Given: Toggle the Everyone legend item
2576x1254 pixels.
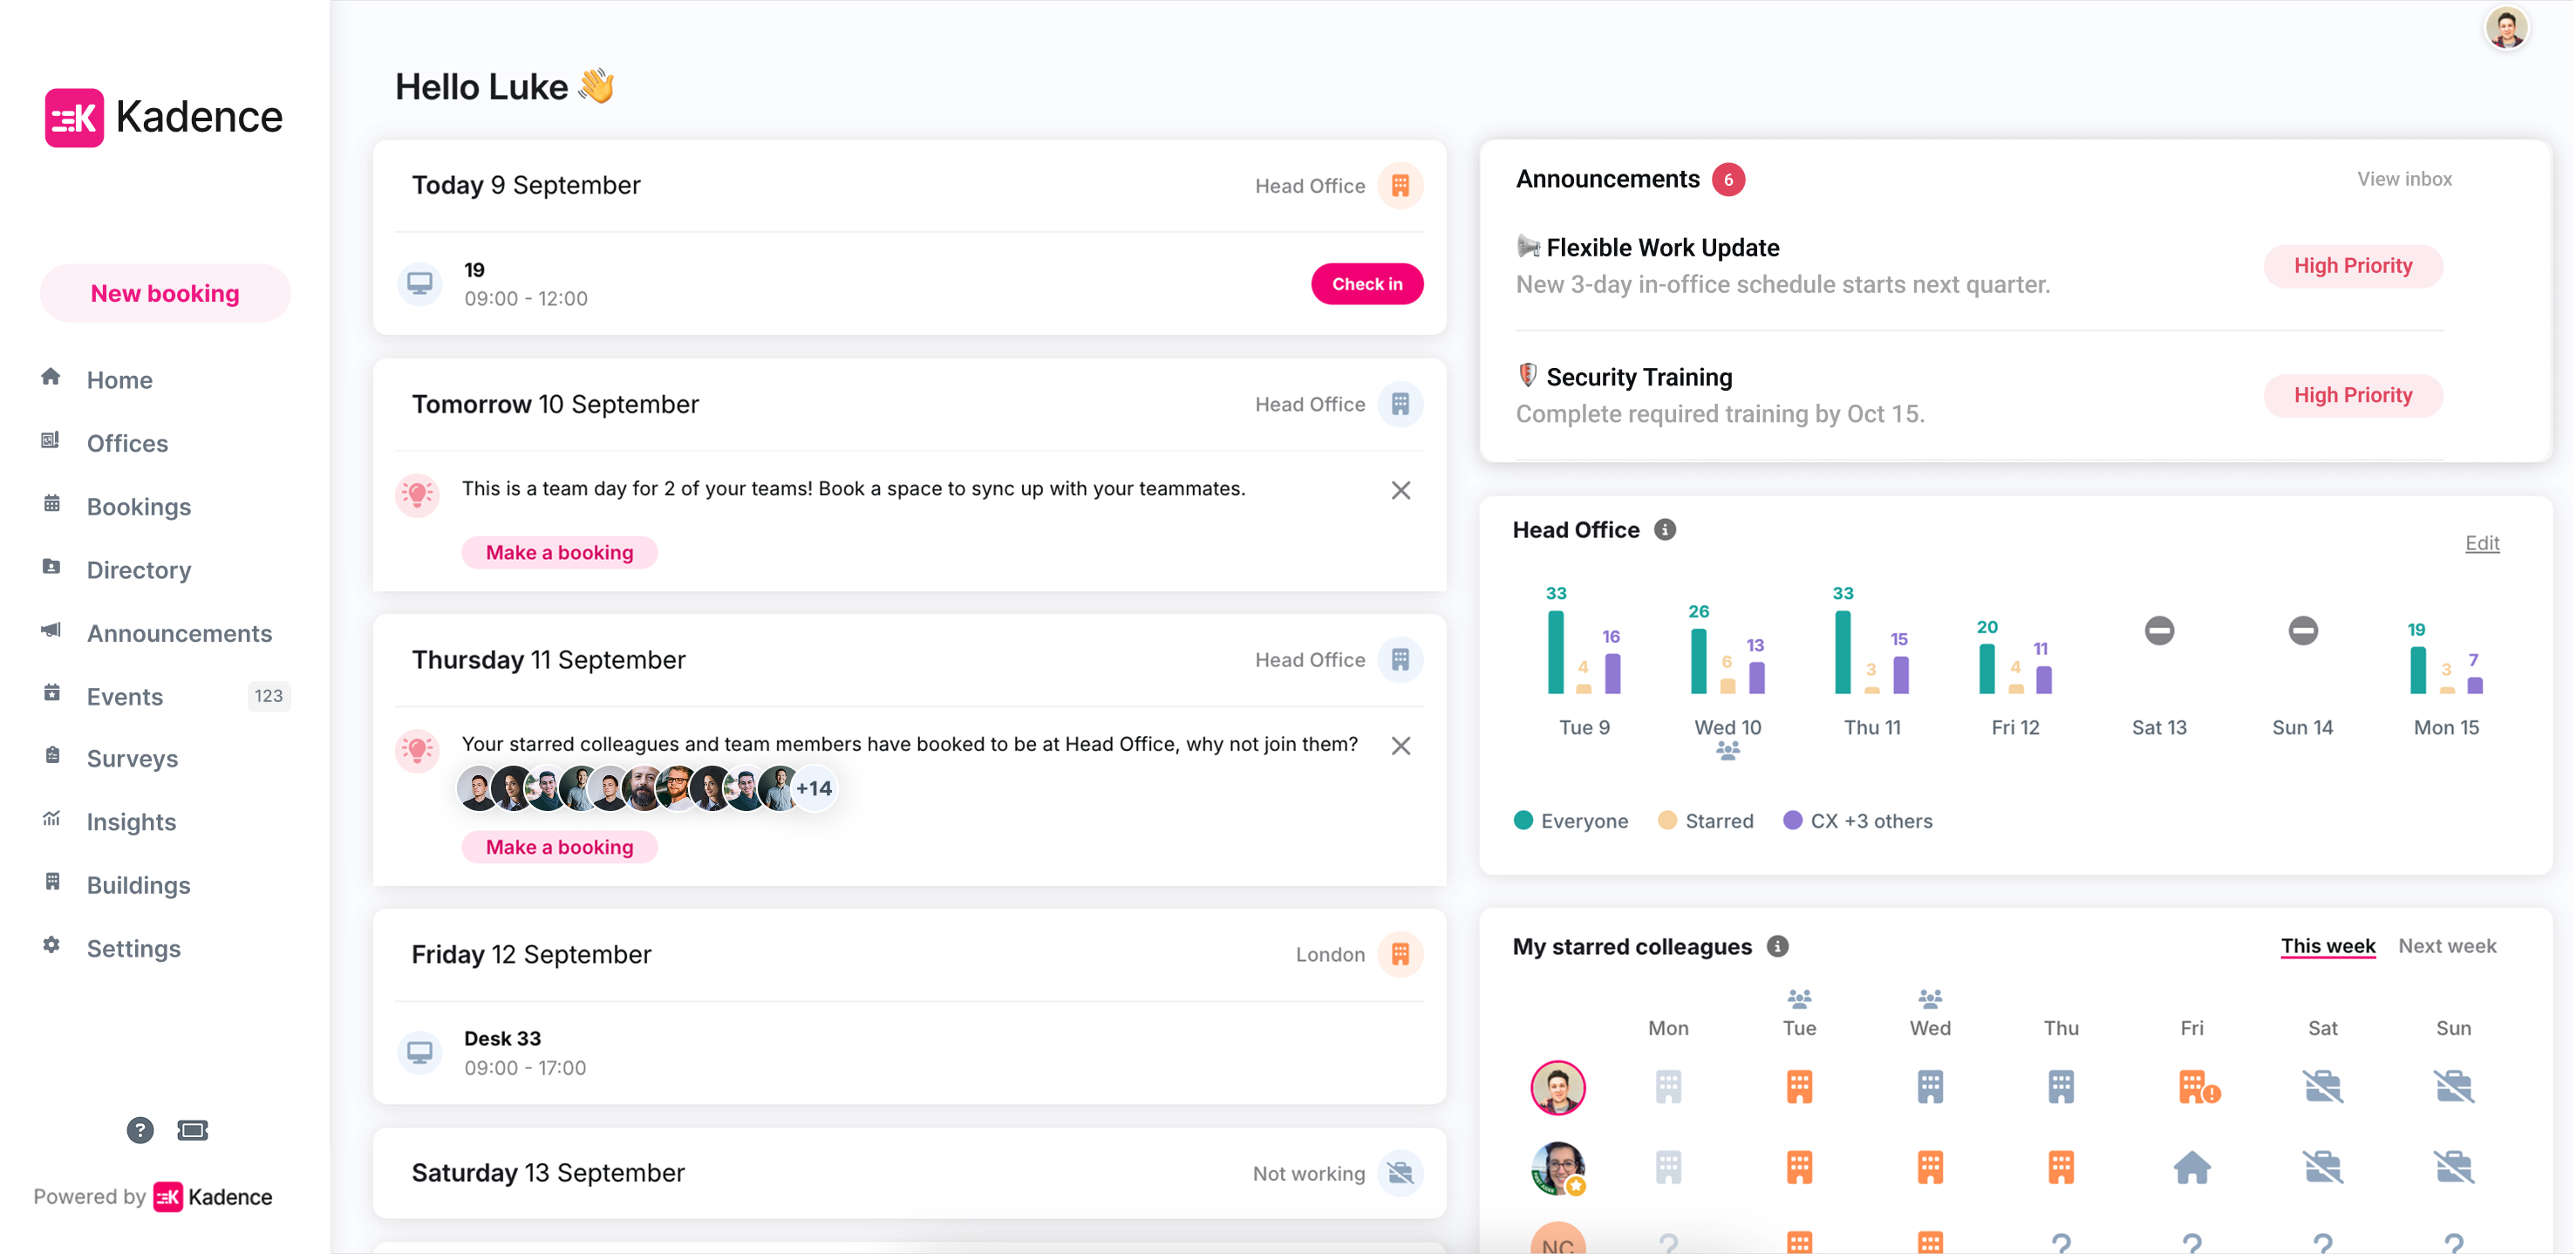Looking at the screenshot, I should pos(1571,821).
